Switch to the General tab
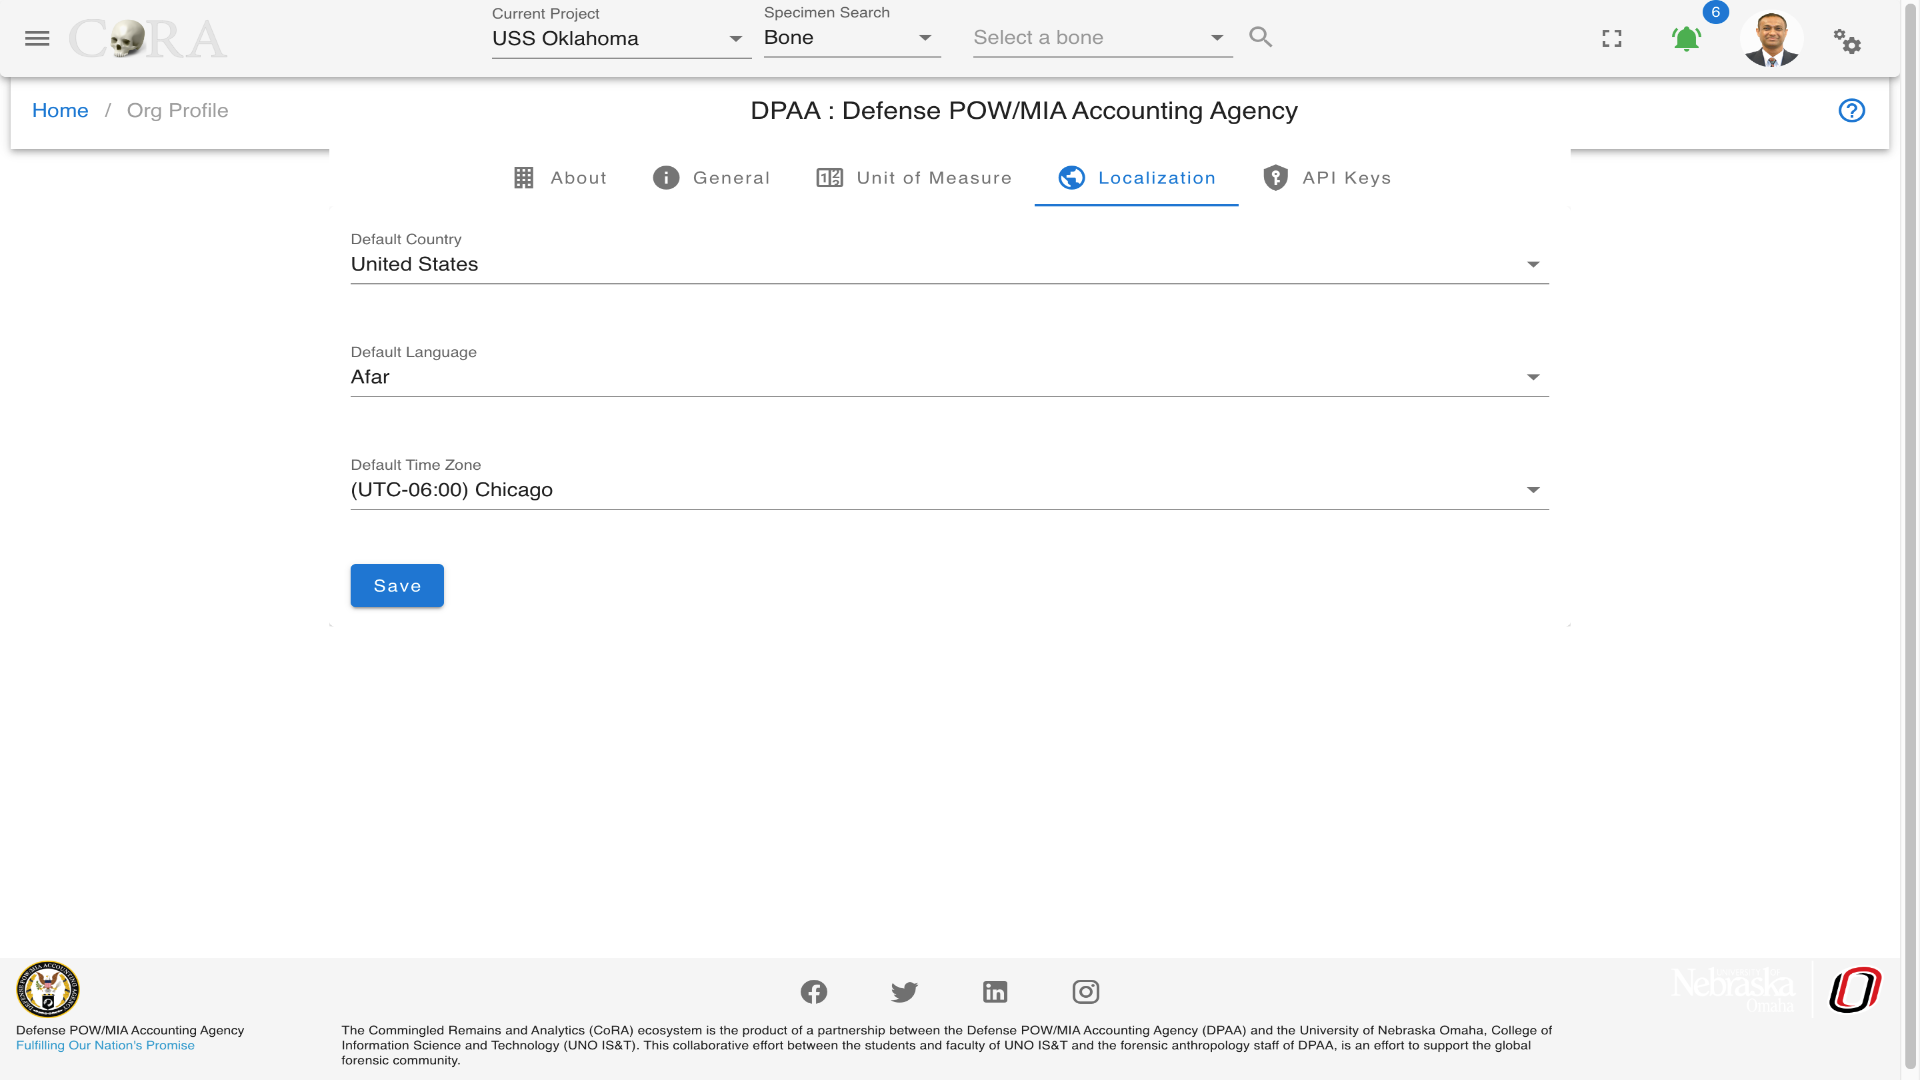The image size is (1920, 1080). tap(711, 178)
